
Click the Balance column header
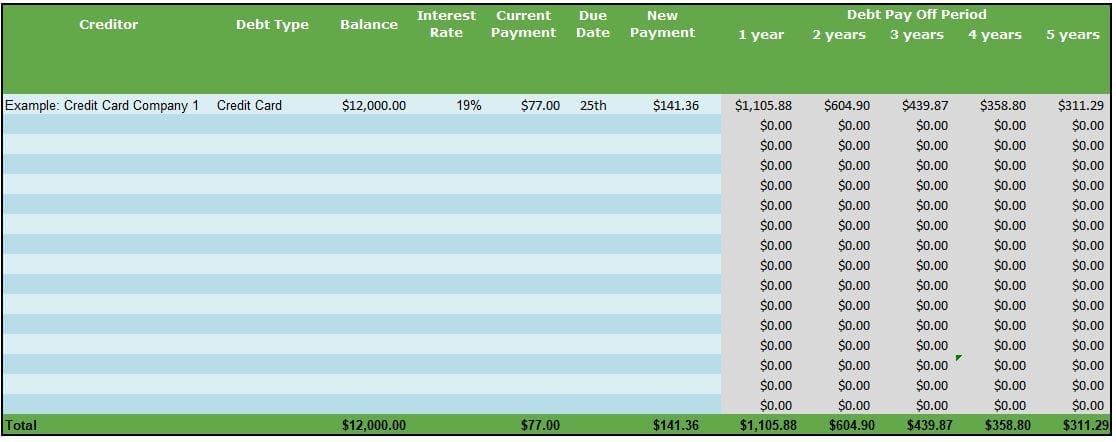(x=369, y=24)
